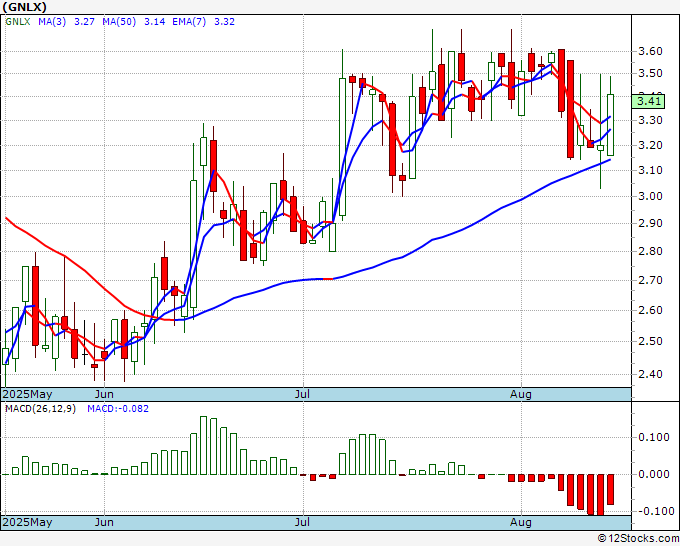This screenshot has height=546, width=680.
Task: Select the EMA(7) legend label
Action: tap(189, 22)
